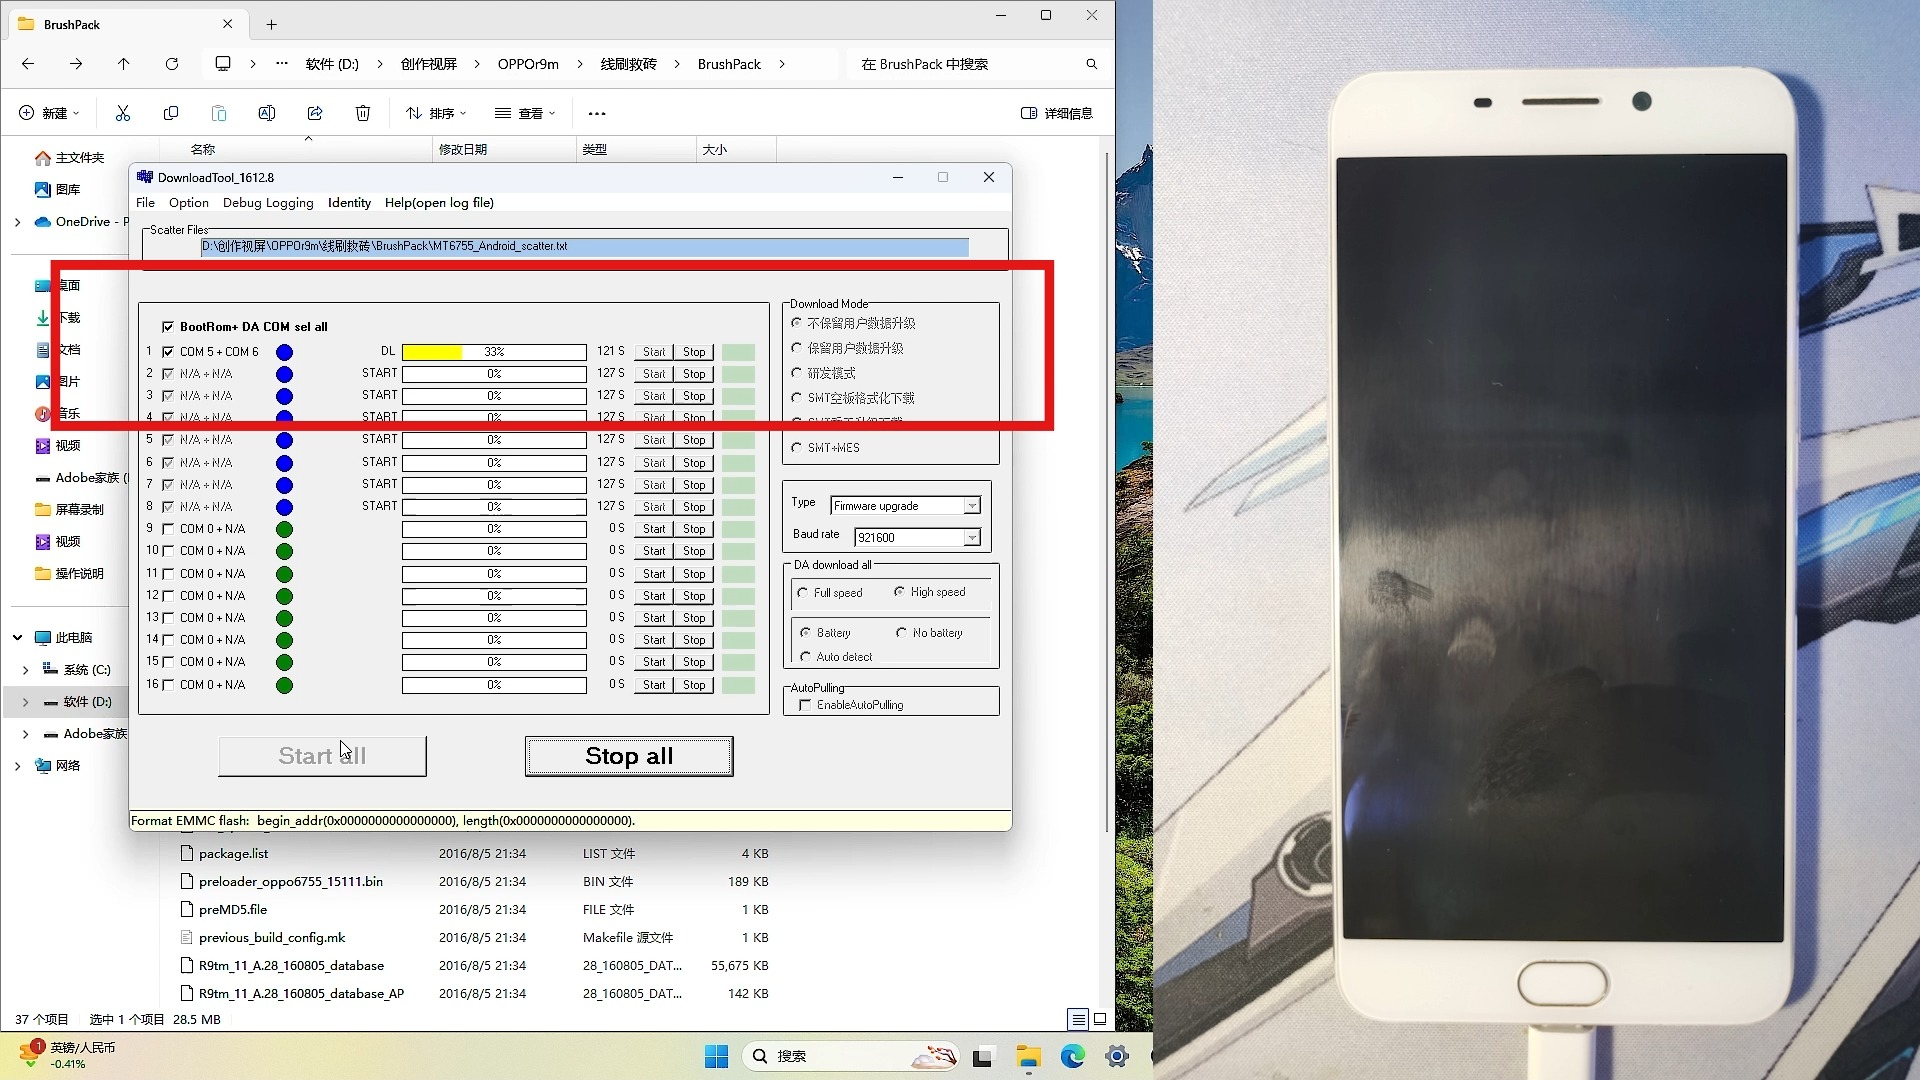Toggle BootRom+ DA COM sel all checkbox
This screenshot has width=1920, height=1080.
point(168,327)
